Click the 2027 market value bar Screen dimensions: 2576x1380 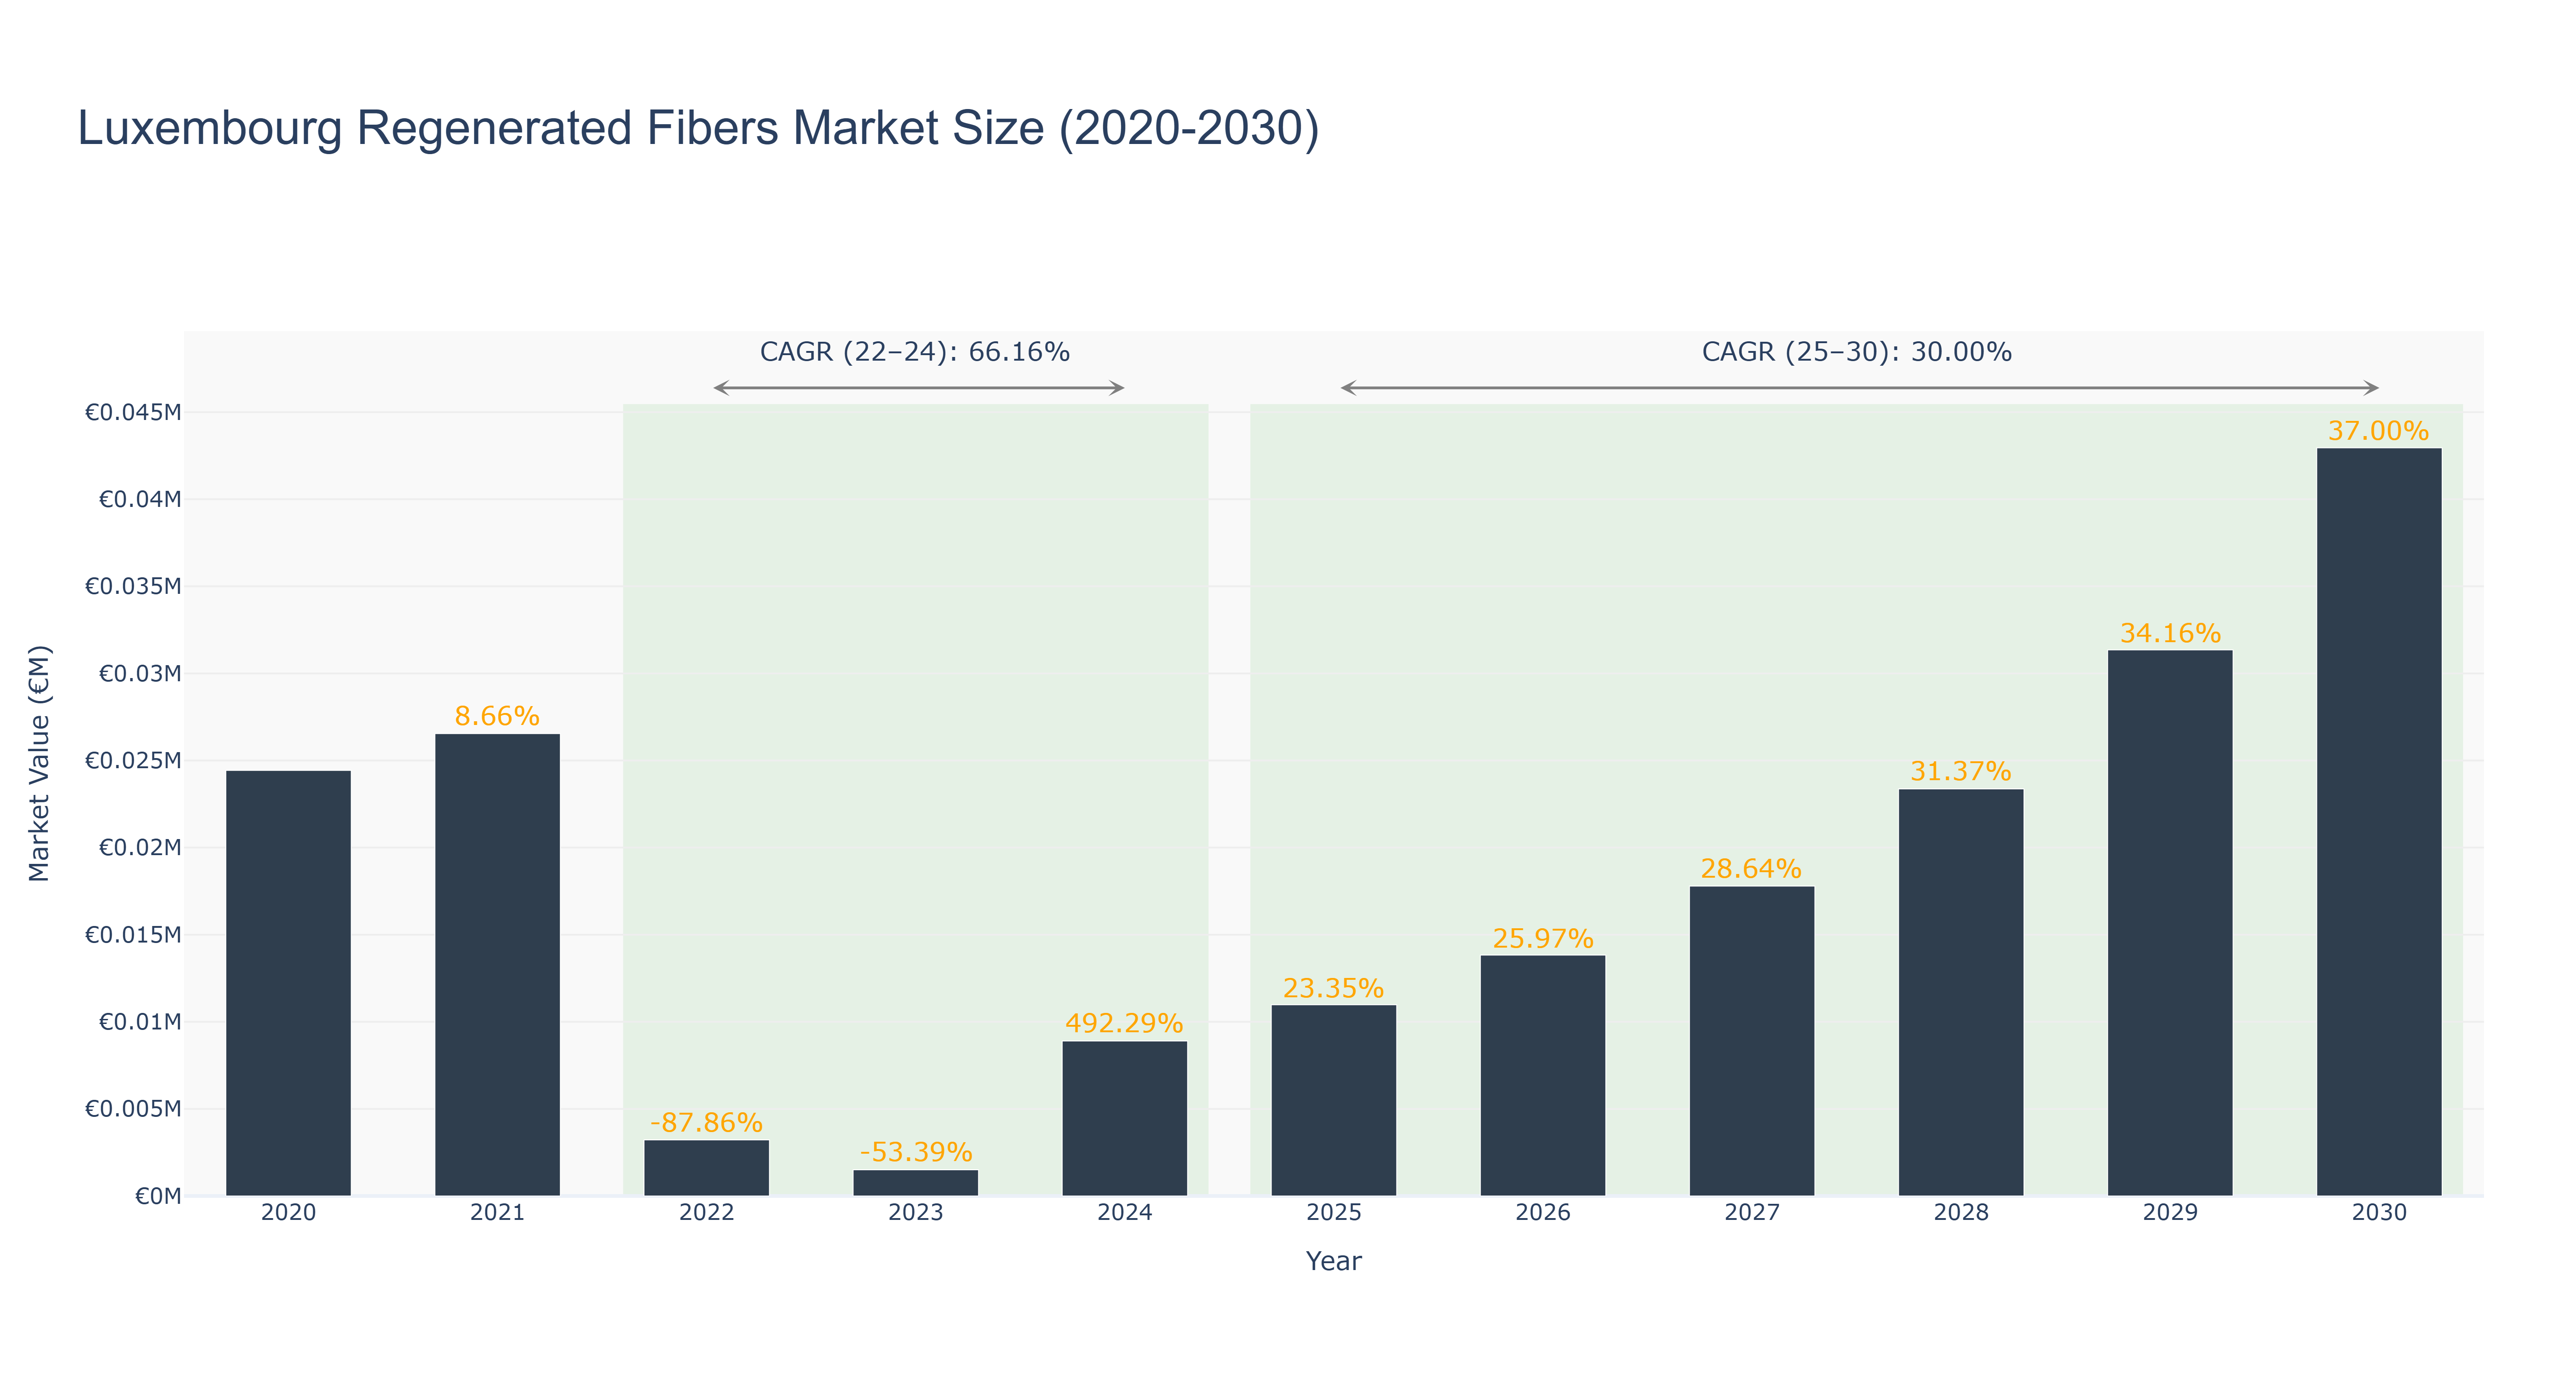(x=1751, y=1041)
